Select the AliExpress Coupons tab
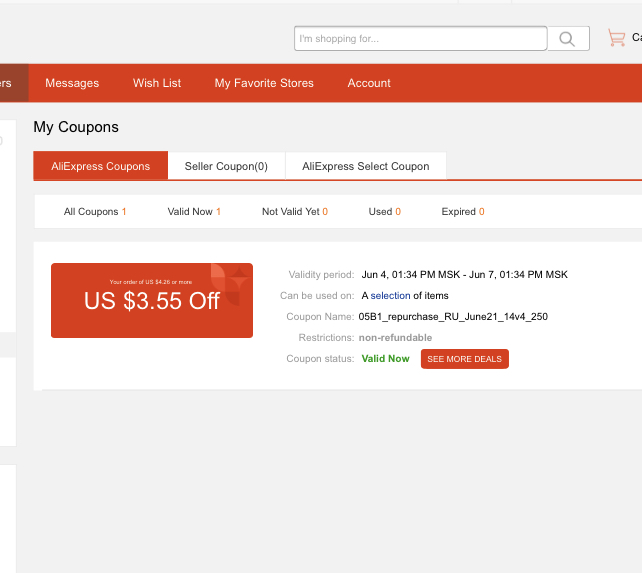 pyautogui.click(x=101, y=166)
